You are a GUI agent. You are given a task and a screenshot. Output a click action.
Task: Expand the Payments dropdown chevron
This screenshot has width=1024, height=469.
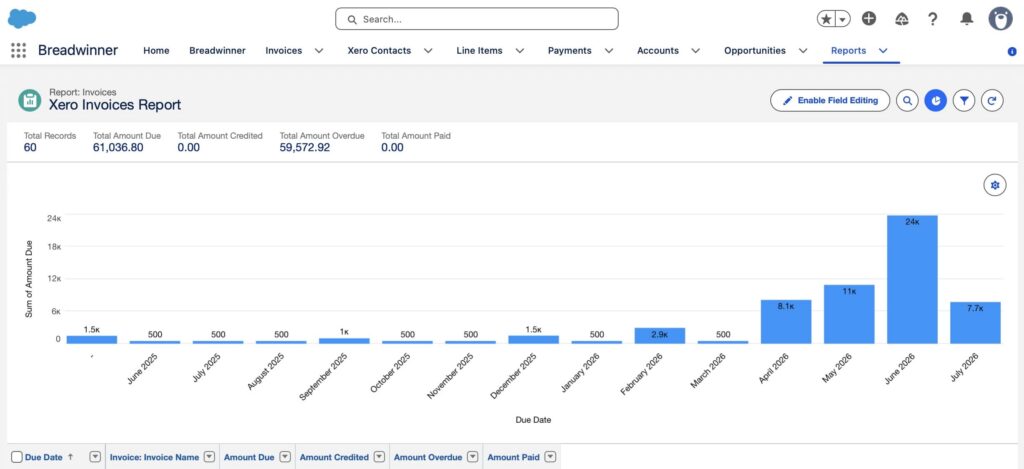click(x=609, y=50)
